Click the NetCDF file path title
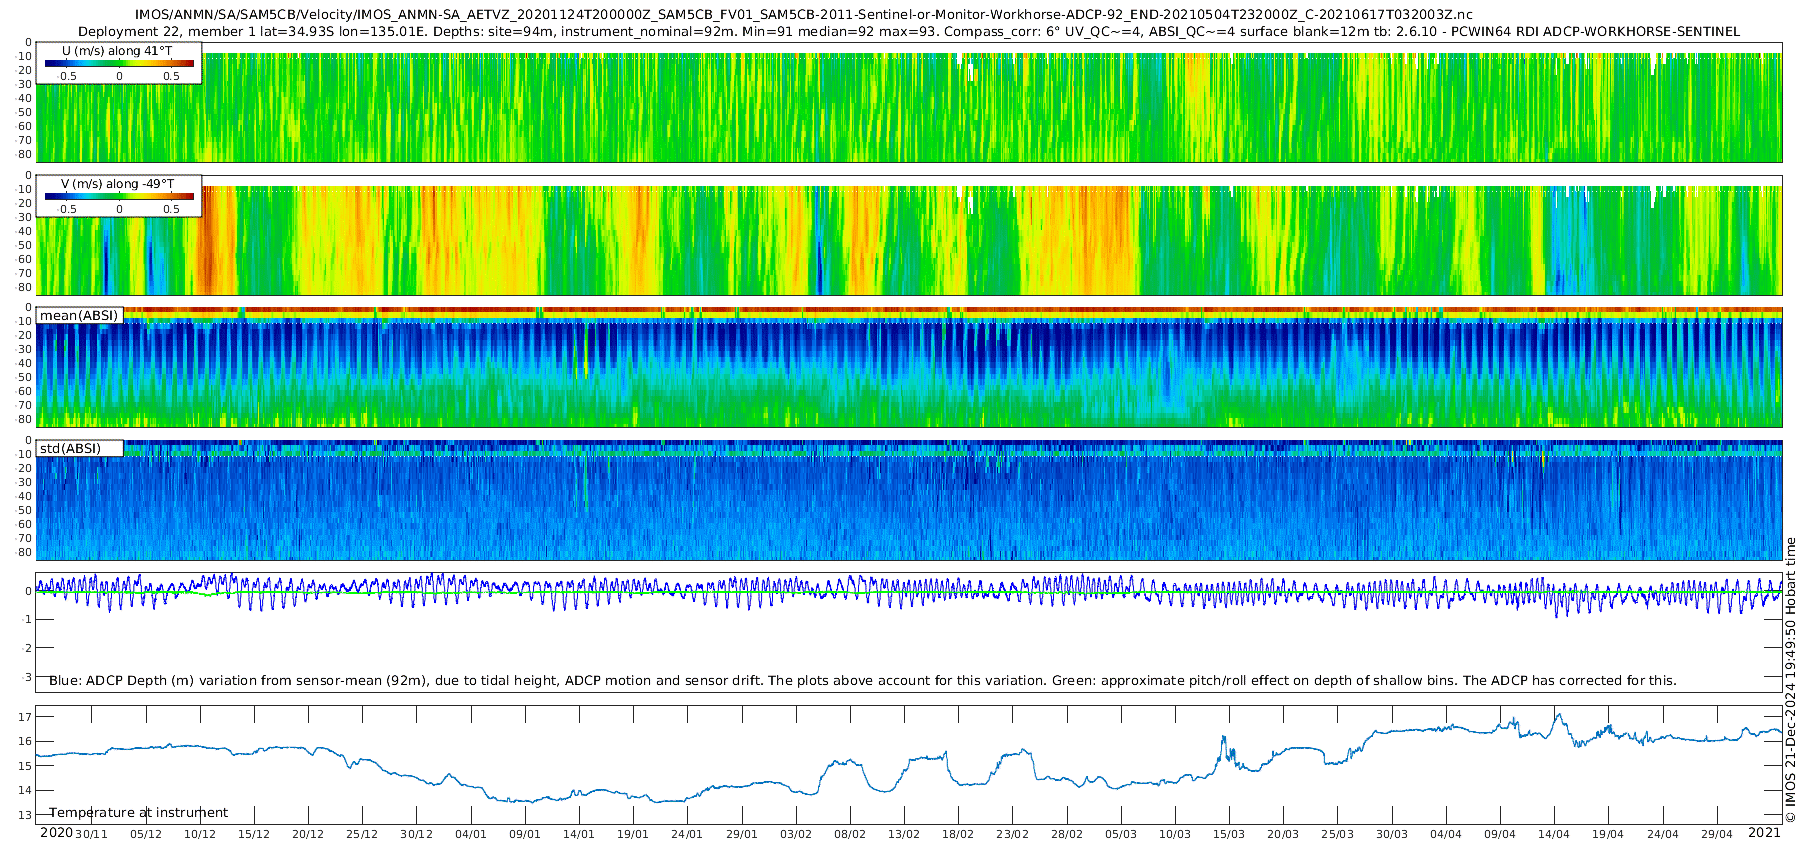Screen dimensions: 1800x850 point(803,15)
